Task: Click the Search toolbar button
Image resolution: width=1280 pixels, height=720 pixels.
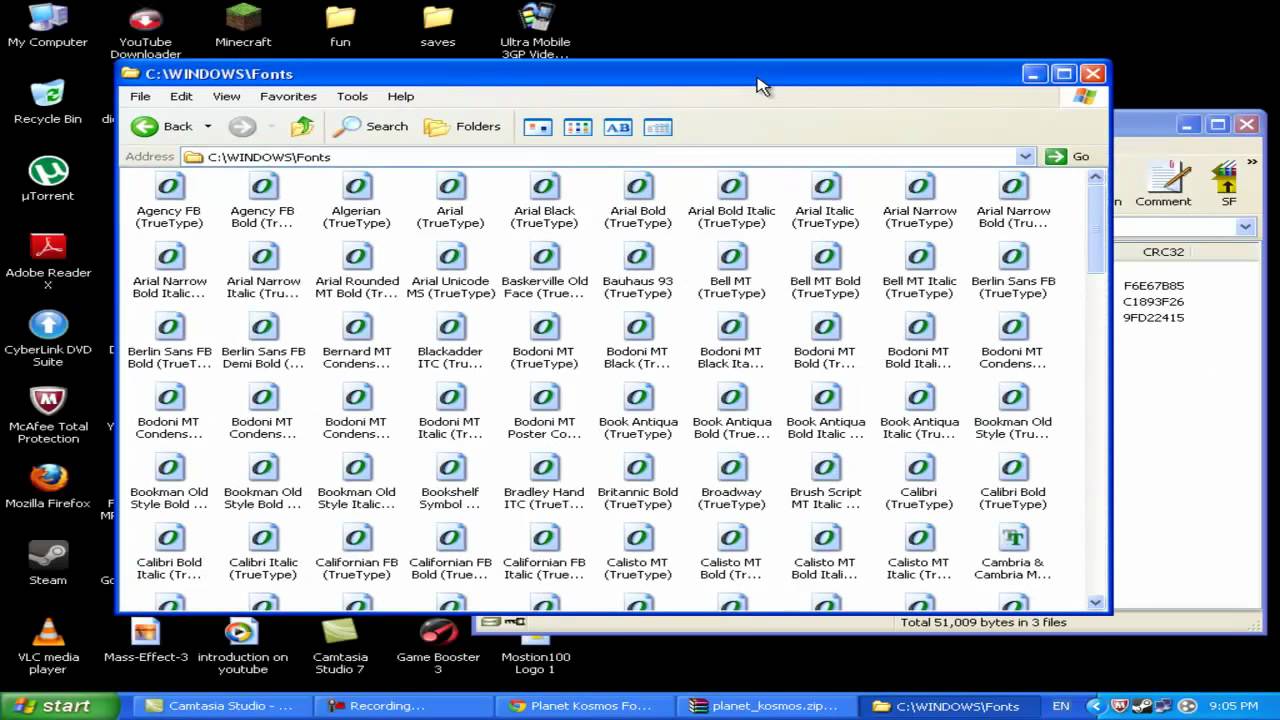Action: coord(371,126)
